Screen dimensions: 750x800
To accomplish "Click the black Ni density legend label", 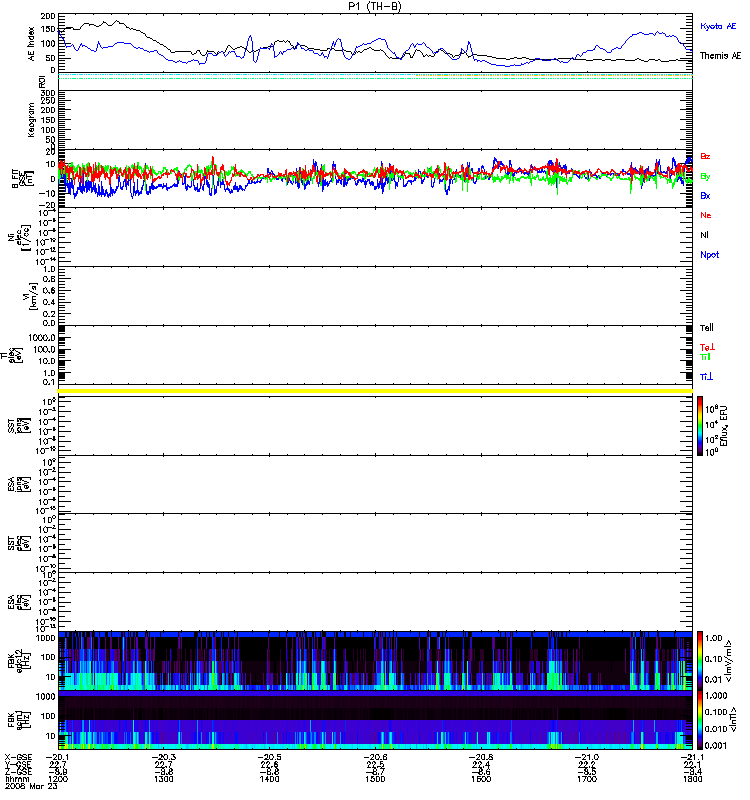I will [x=705, y=234].
